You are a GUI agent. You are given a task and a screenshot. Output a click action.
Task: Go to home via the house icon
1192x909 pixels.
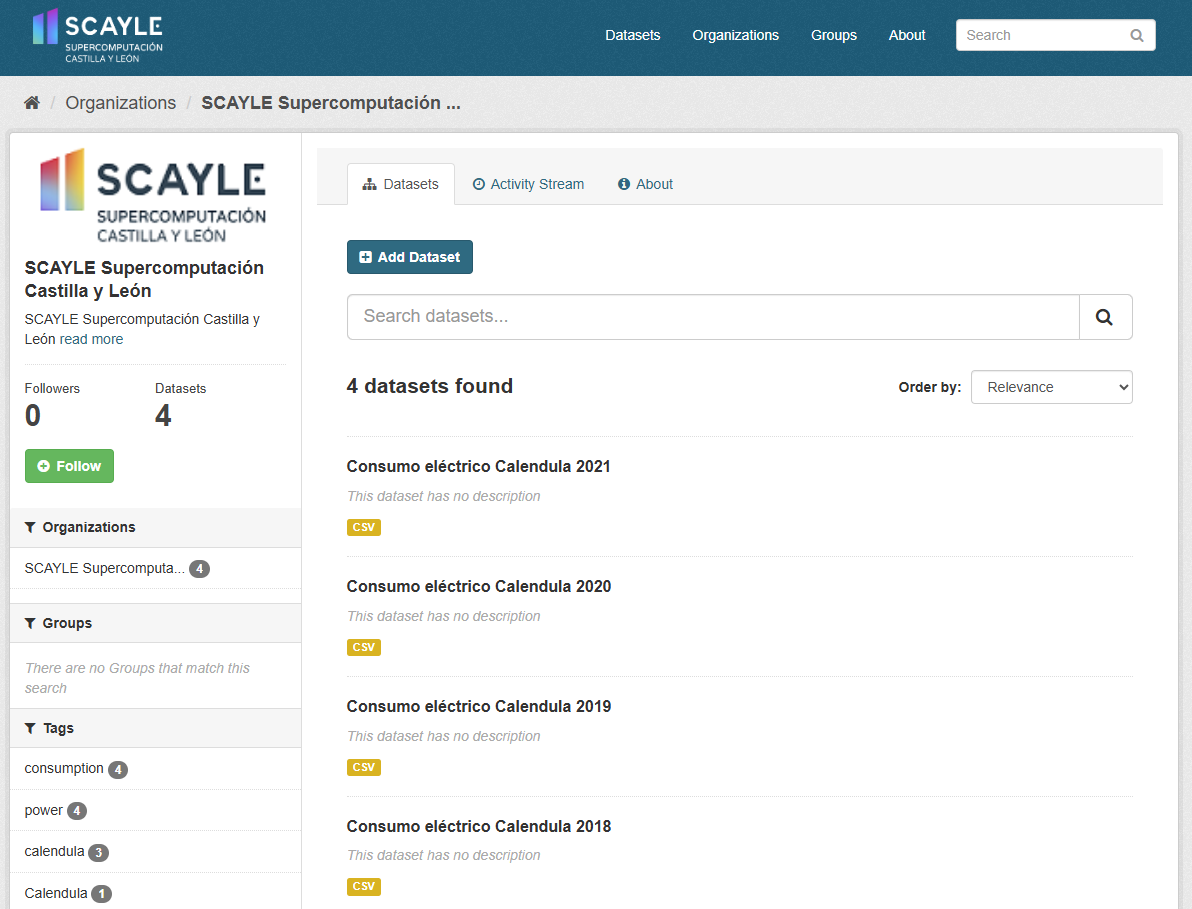pyautogui.click(x=32, y=103)
